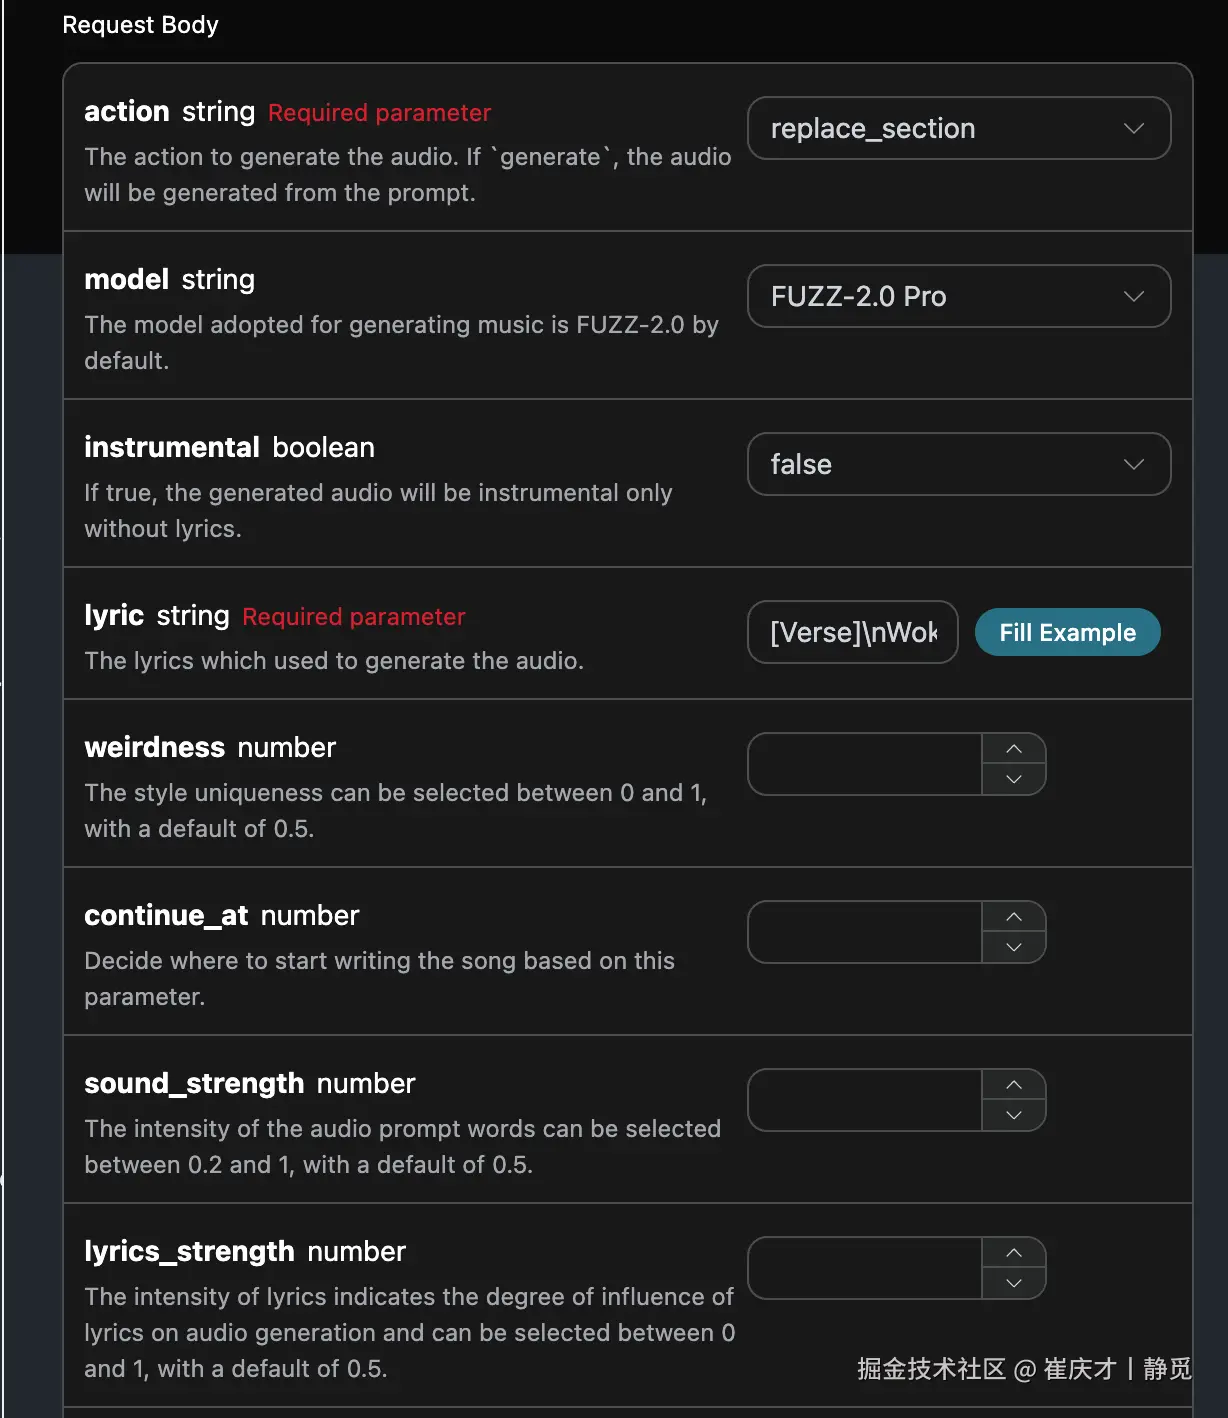Click the weirdness number input field
Screen dimensions: 1228x1418
865,764
